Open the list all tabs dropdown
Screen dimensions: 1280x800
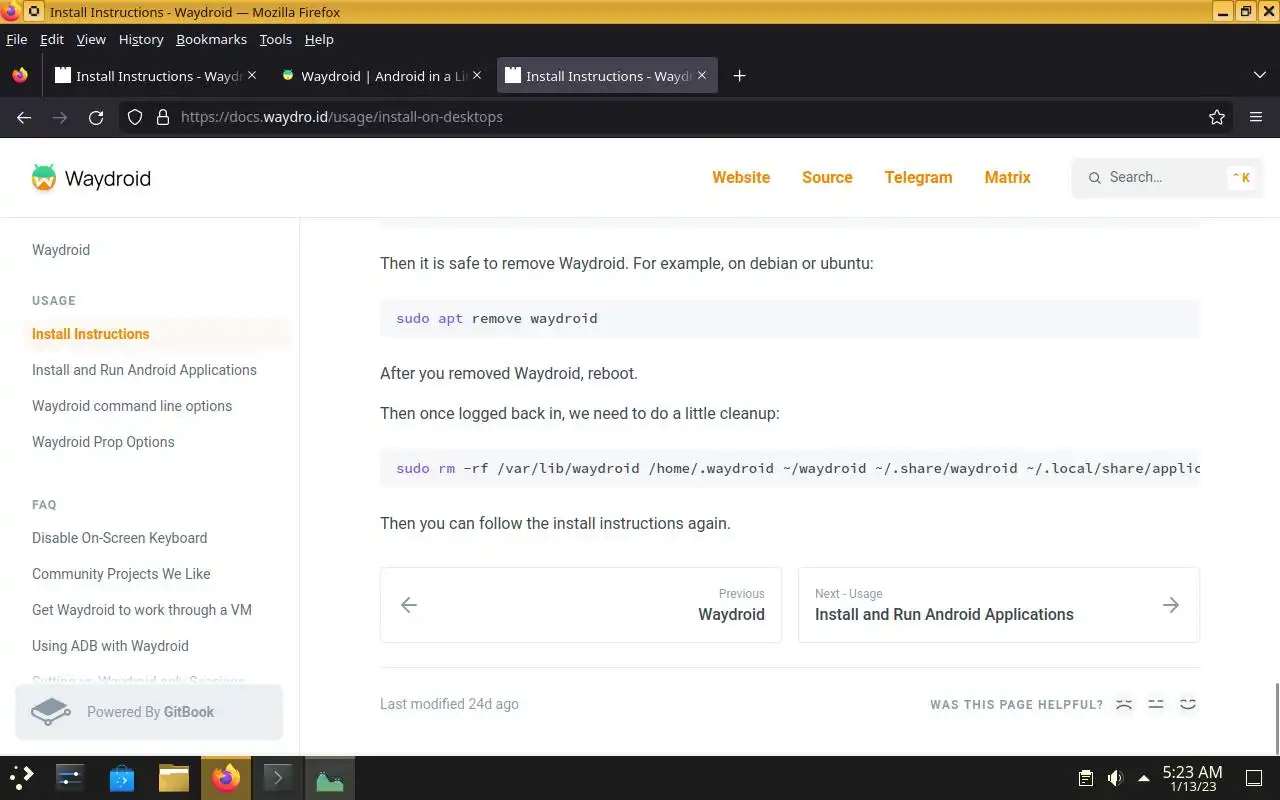tap(1259, 76)
